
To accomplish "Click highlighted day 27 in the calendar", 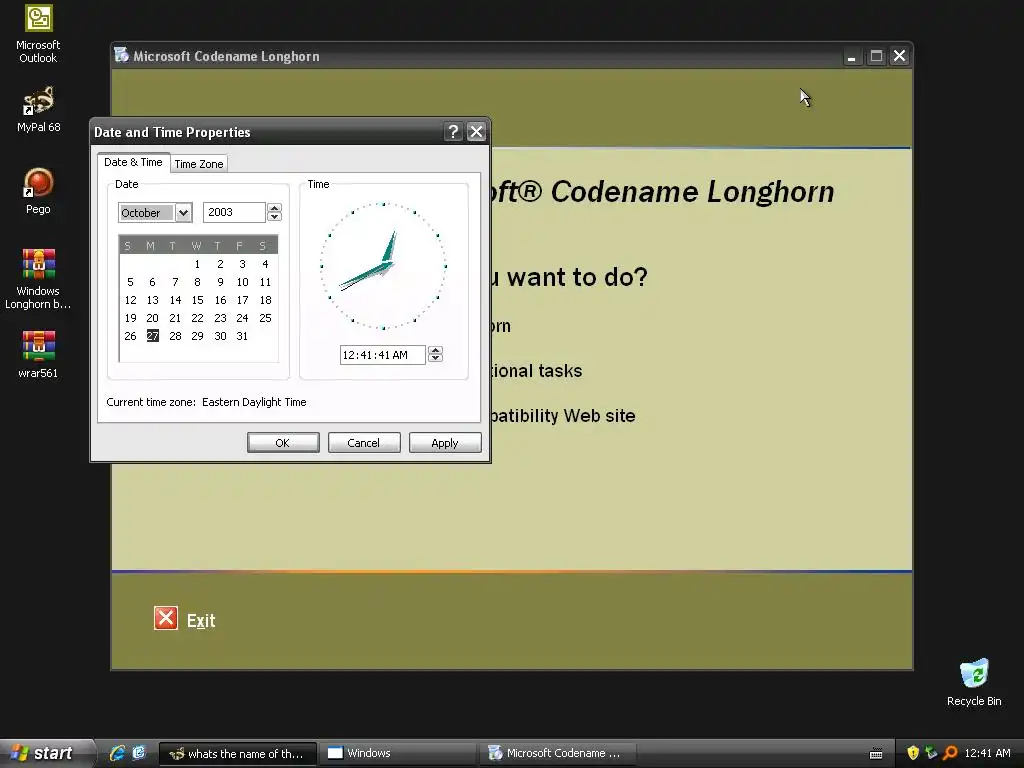I will (x=153, y=336).
